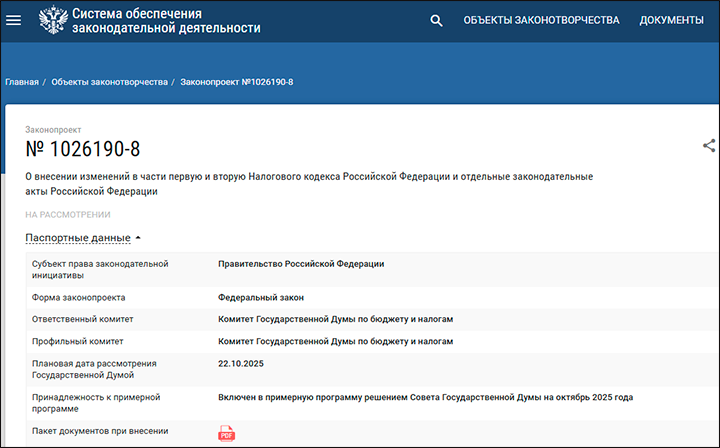The width and height of the screenshot is (720, 448).
Task: Click committee name in Профильный комитет row
Action: click(x=336, y=341)
